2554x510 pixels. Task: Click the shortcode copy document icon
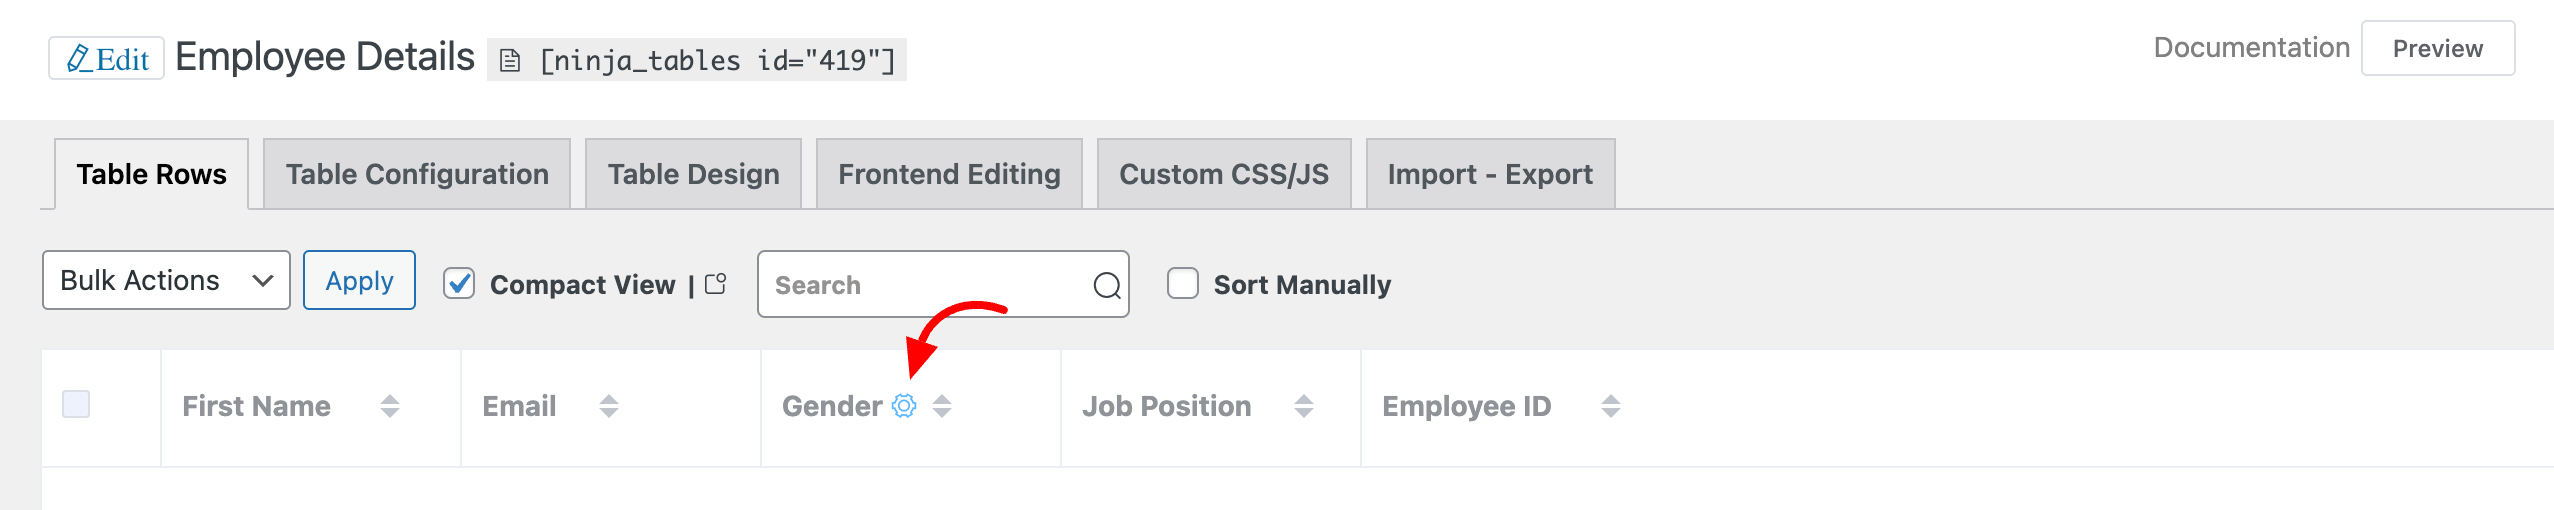pyautogui.click(x=510, y=61)
